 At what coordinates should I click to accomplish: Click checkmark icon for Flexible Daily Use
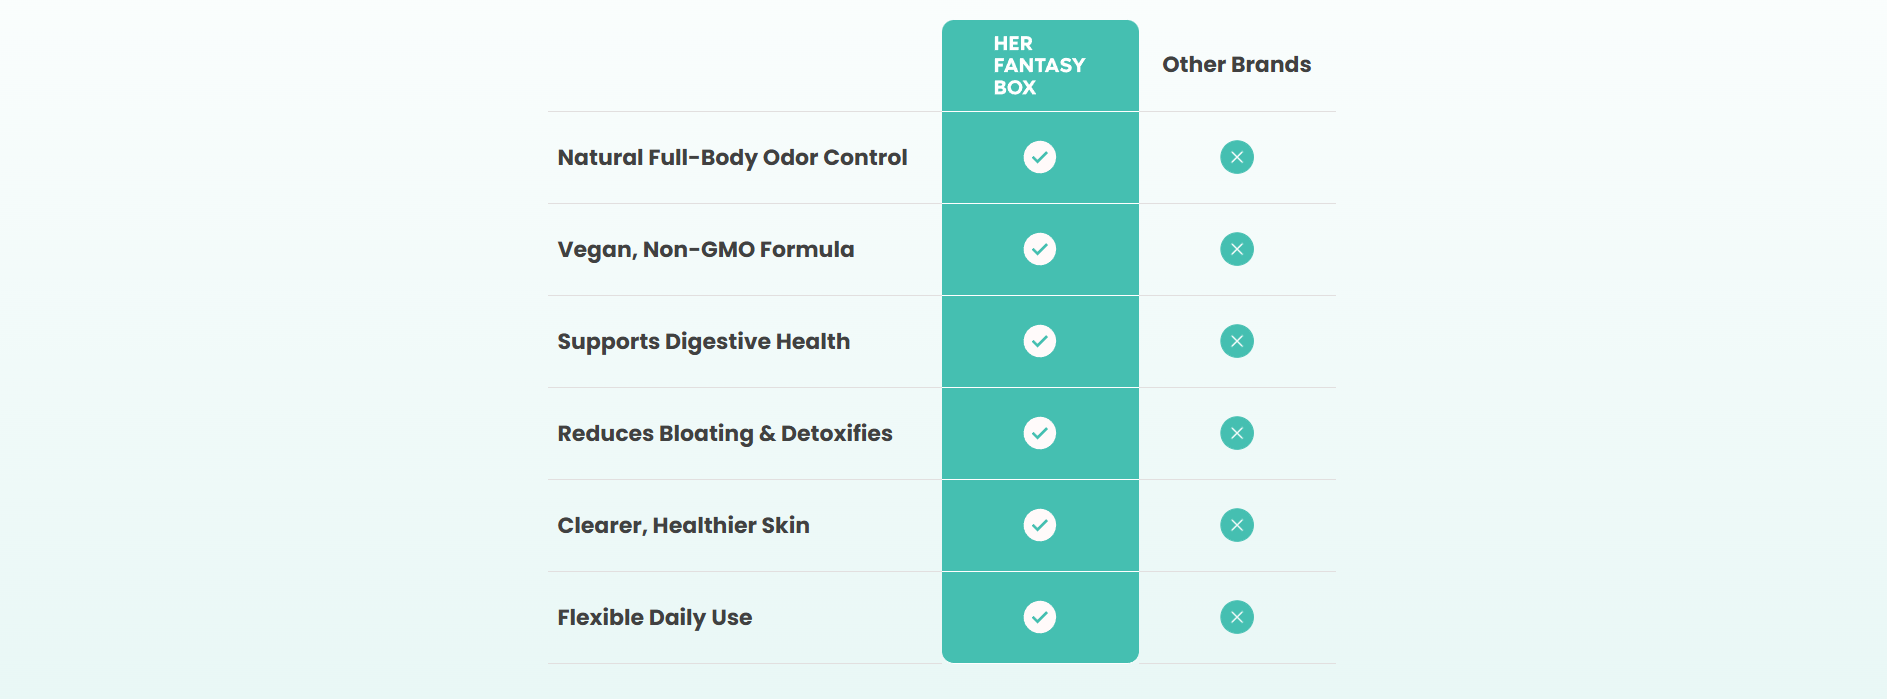point(1039,617)
